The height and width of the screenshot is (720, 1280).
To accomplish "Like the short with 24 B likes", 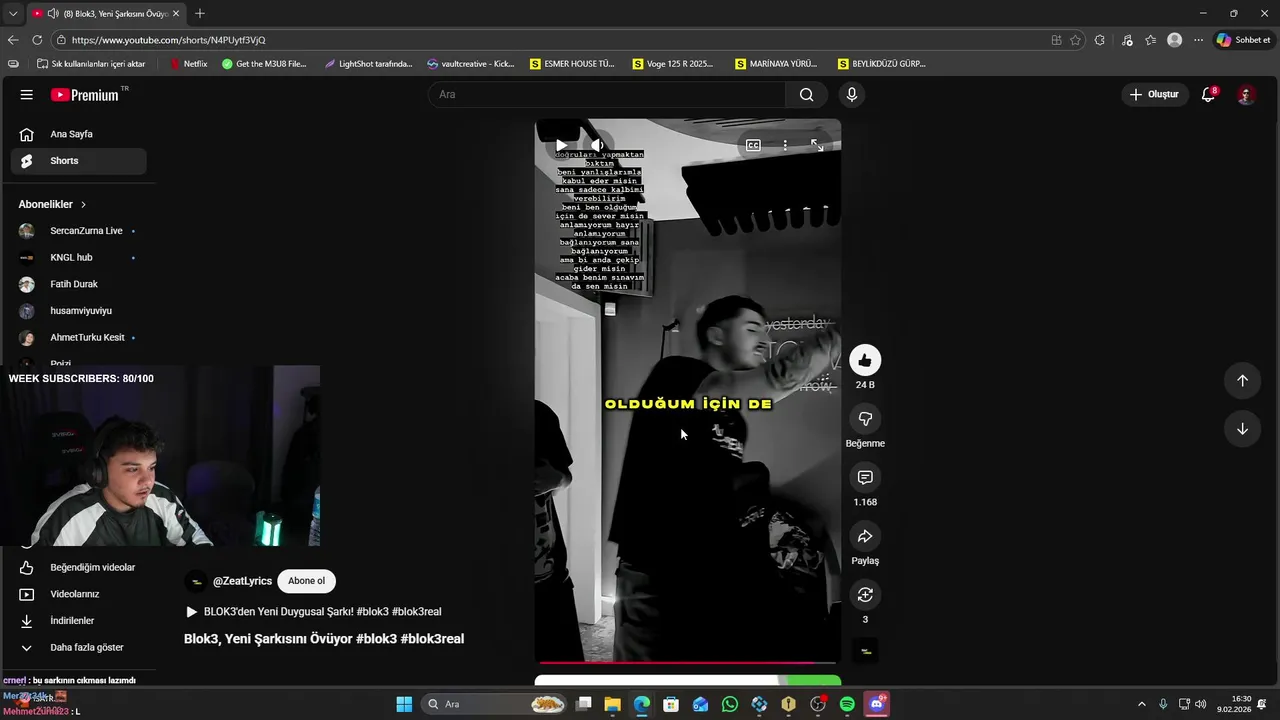I will click(865, 360).
